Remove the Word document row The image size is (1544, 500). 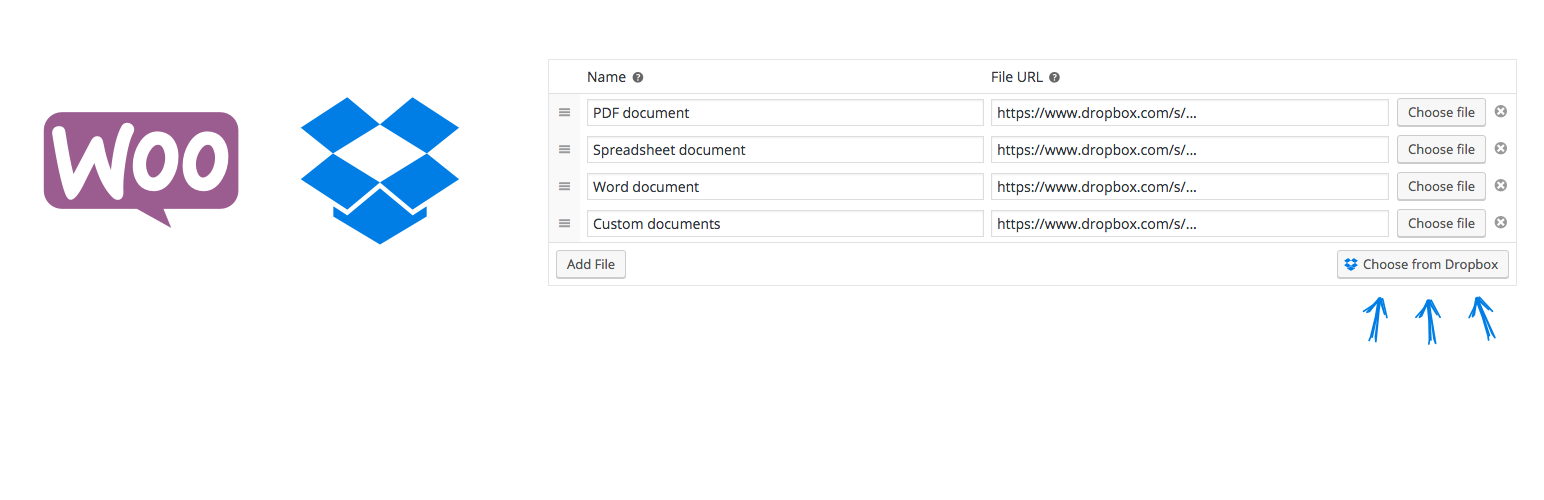pos(1500,185)
